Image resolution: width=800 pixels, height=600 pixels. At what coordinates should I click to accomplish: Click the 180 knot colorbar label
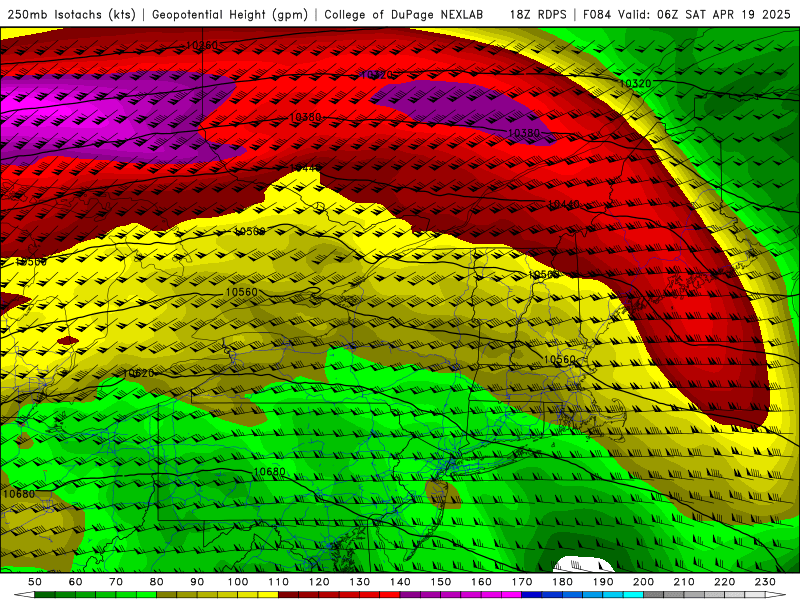pyautogui.click(x=563, y=582)
